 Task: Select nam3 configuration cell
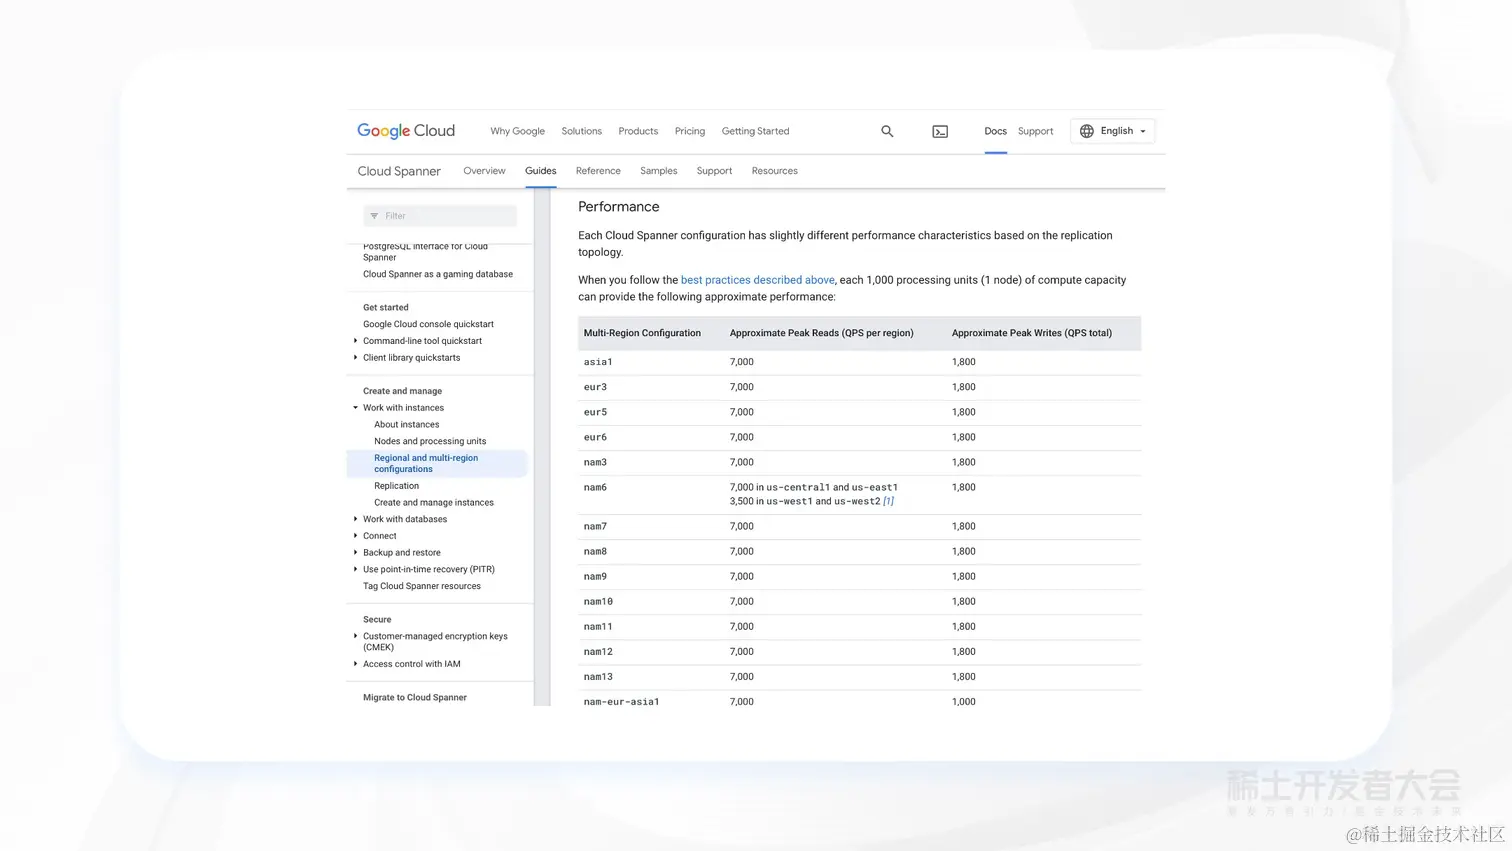[595, 462]
